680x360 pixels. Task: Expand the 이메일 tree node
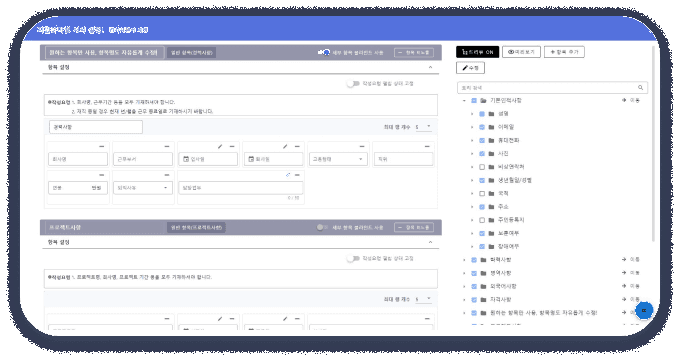point(472,127)
